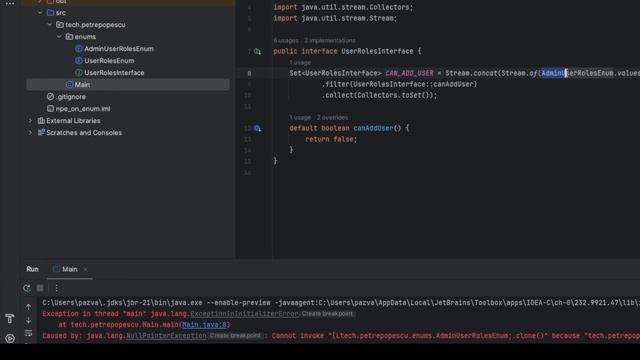Click the '1 usage' hint above CAN_ADD_USER
Viewport: 640px width, 360px height.
click(x=300, y=62)
